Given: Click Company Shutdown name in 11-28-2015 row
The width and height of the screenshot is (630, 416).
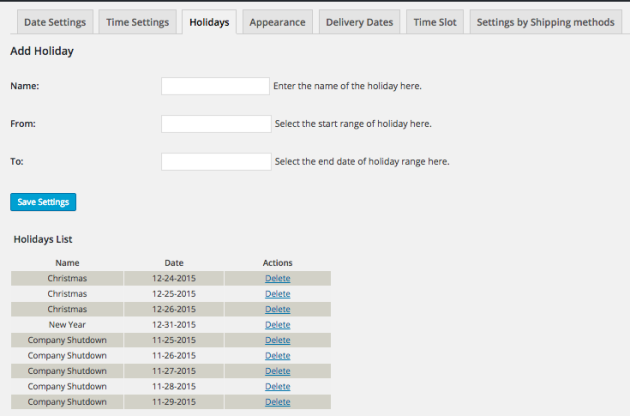Looking at the screenshot, I should [67, 386].
